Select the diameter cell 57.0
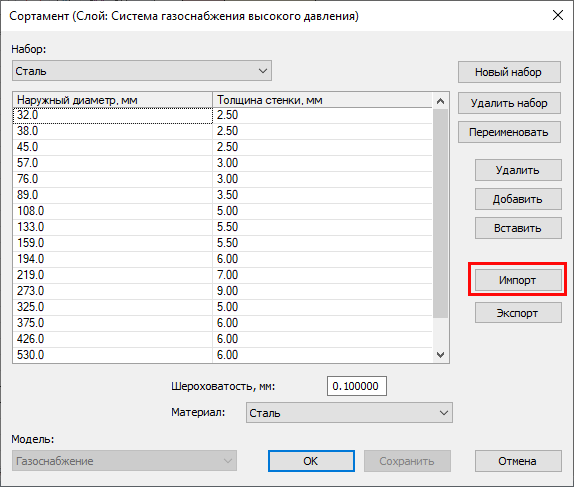The image size is (574, 487). coord(113,163)
